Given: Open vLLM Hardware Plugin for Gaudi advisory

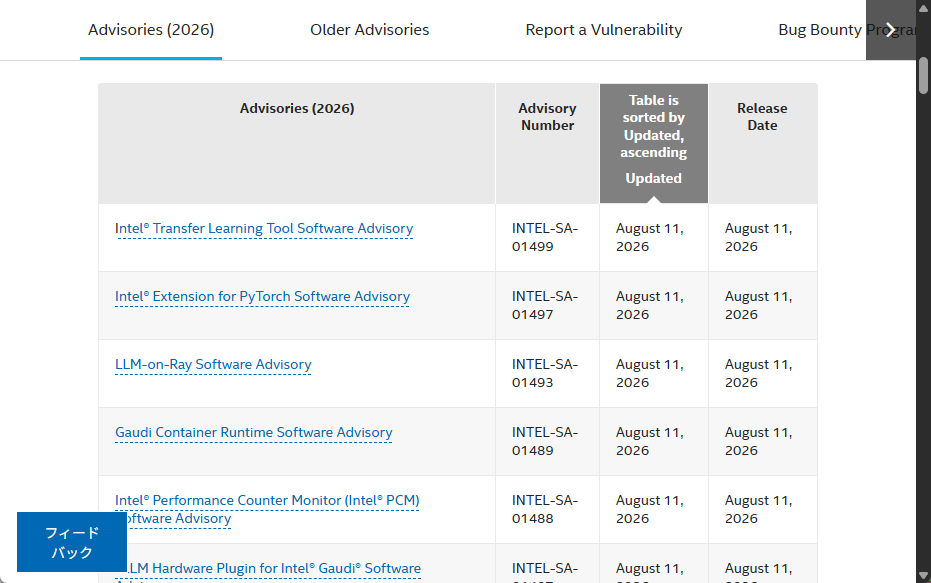Looking at the screenshot, I should [x=273, y=569].
